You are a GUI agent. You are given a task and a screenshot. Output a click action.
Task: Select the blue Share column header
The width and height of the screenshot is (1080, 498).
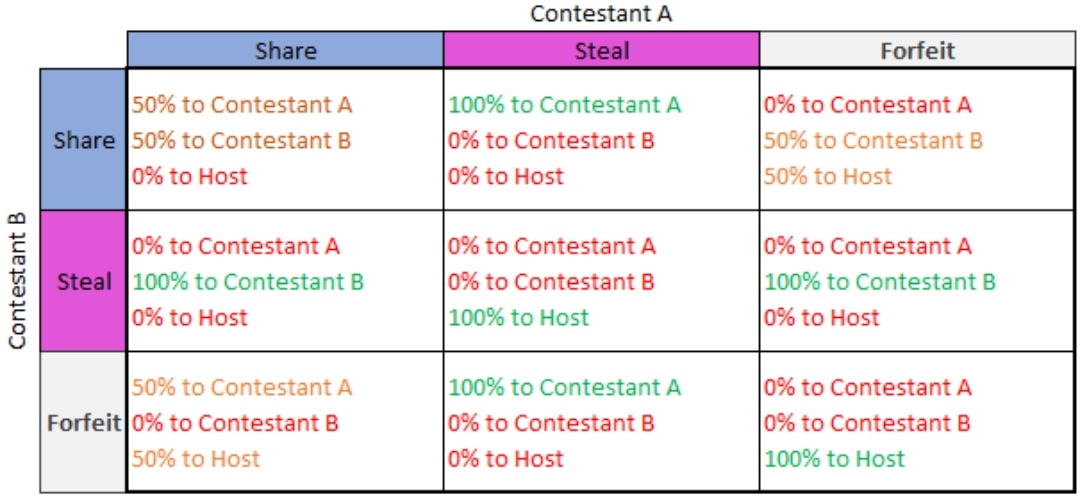pos(285,50)
